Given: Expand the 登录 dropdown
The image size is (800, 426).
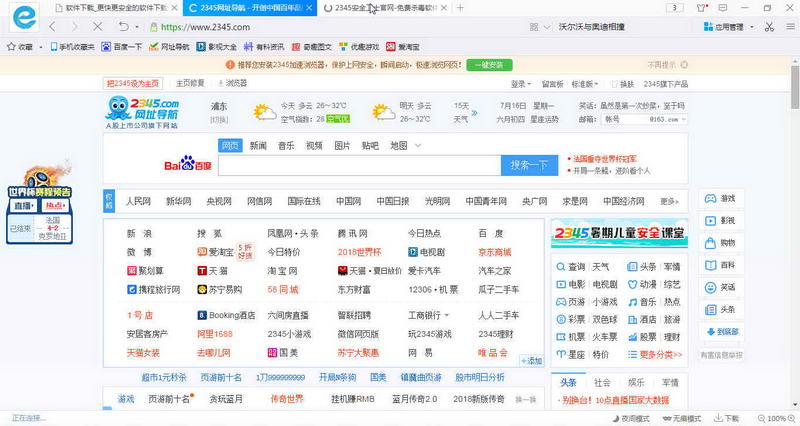Looking at the screenshot, I should tap(521, 84).
